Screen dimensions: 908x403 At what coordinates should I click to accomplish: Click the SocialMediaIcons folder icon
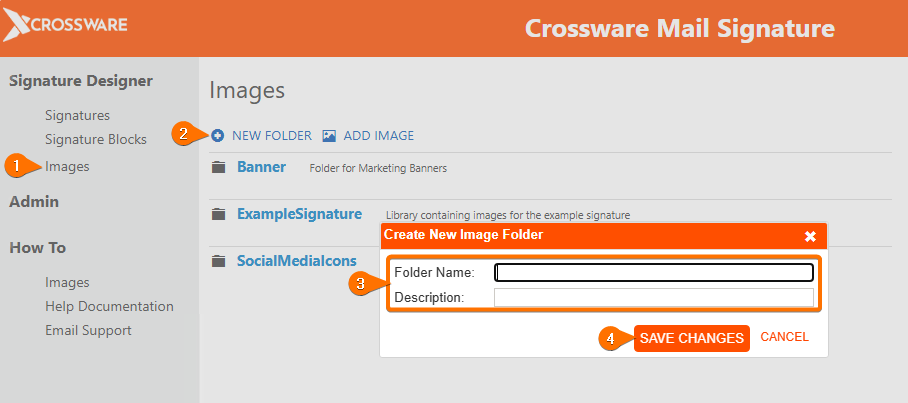(x=219, y=261)
